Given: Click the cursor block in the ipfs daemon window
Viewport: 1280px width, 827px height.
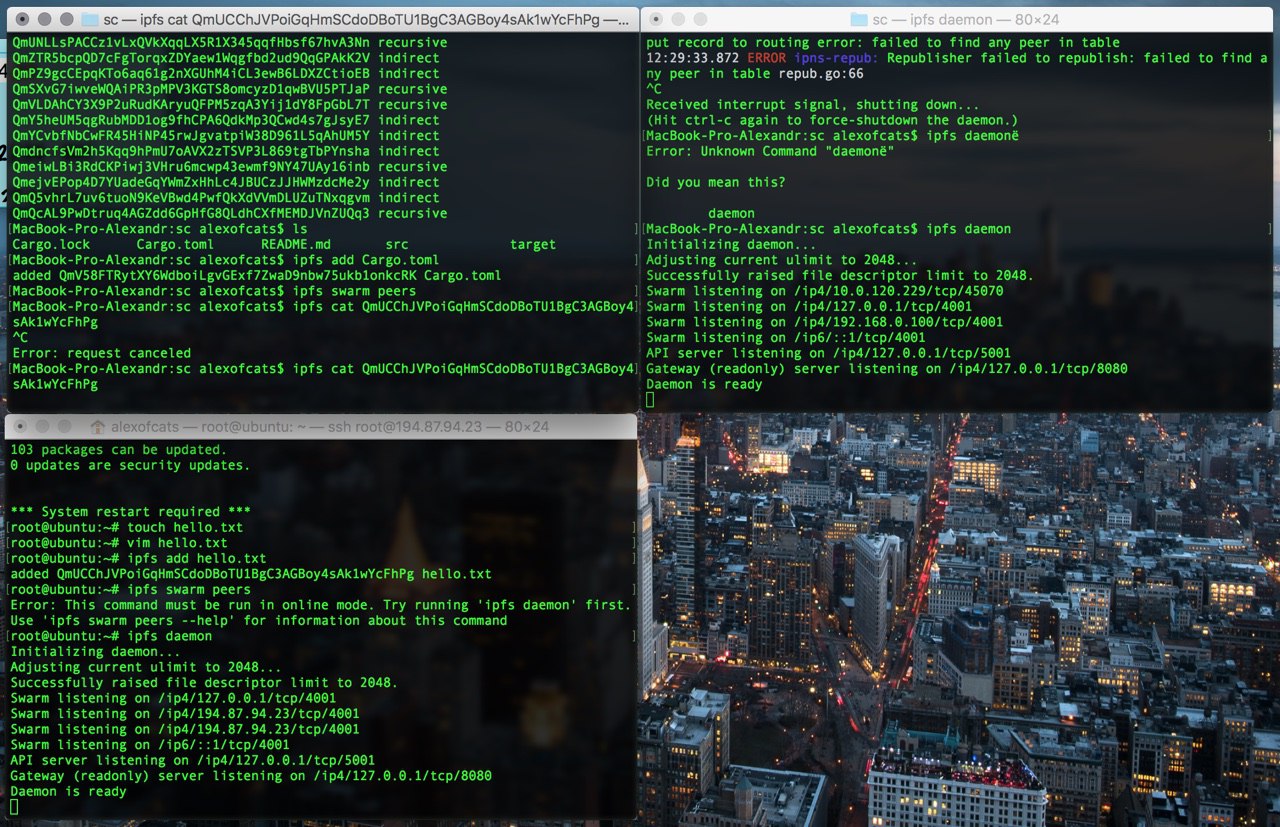Looking at the screenshot, I should click(650, 400).
